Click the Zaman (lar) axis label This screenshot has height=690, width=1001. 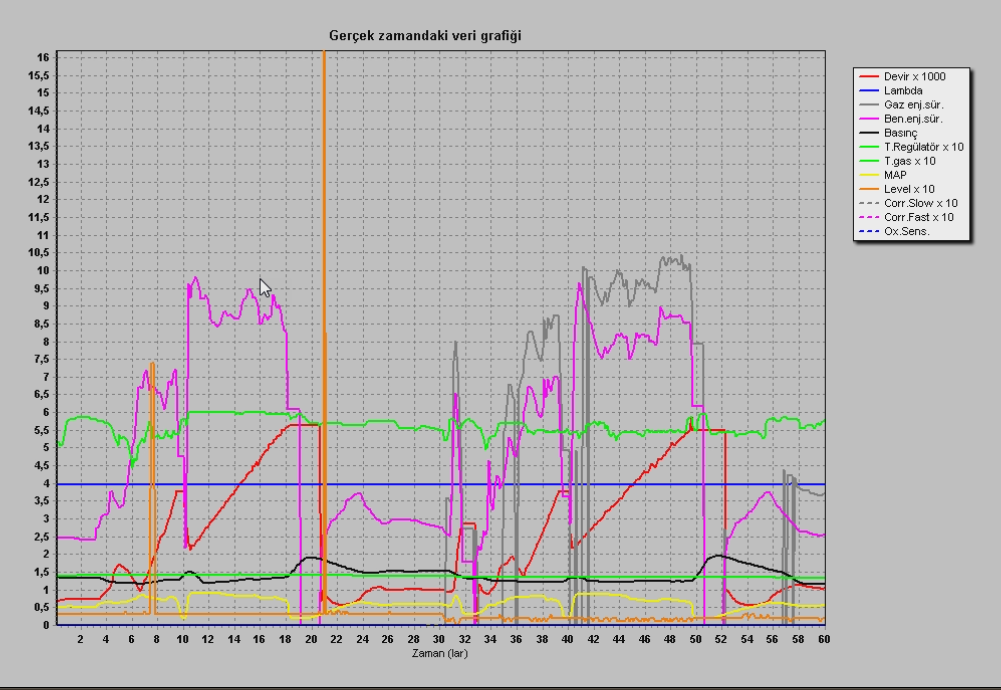[x=440, y=651]
